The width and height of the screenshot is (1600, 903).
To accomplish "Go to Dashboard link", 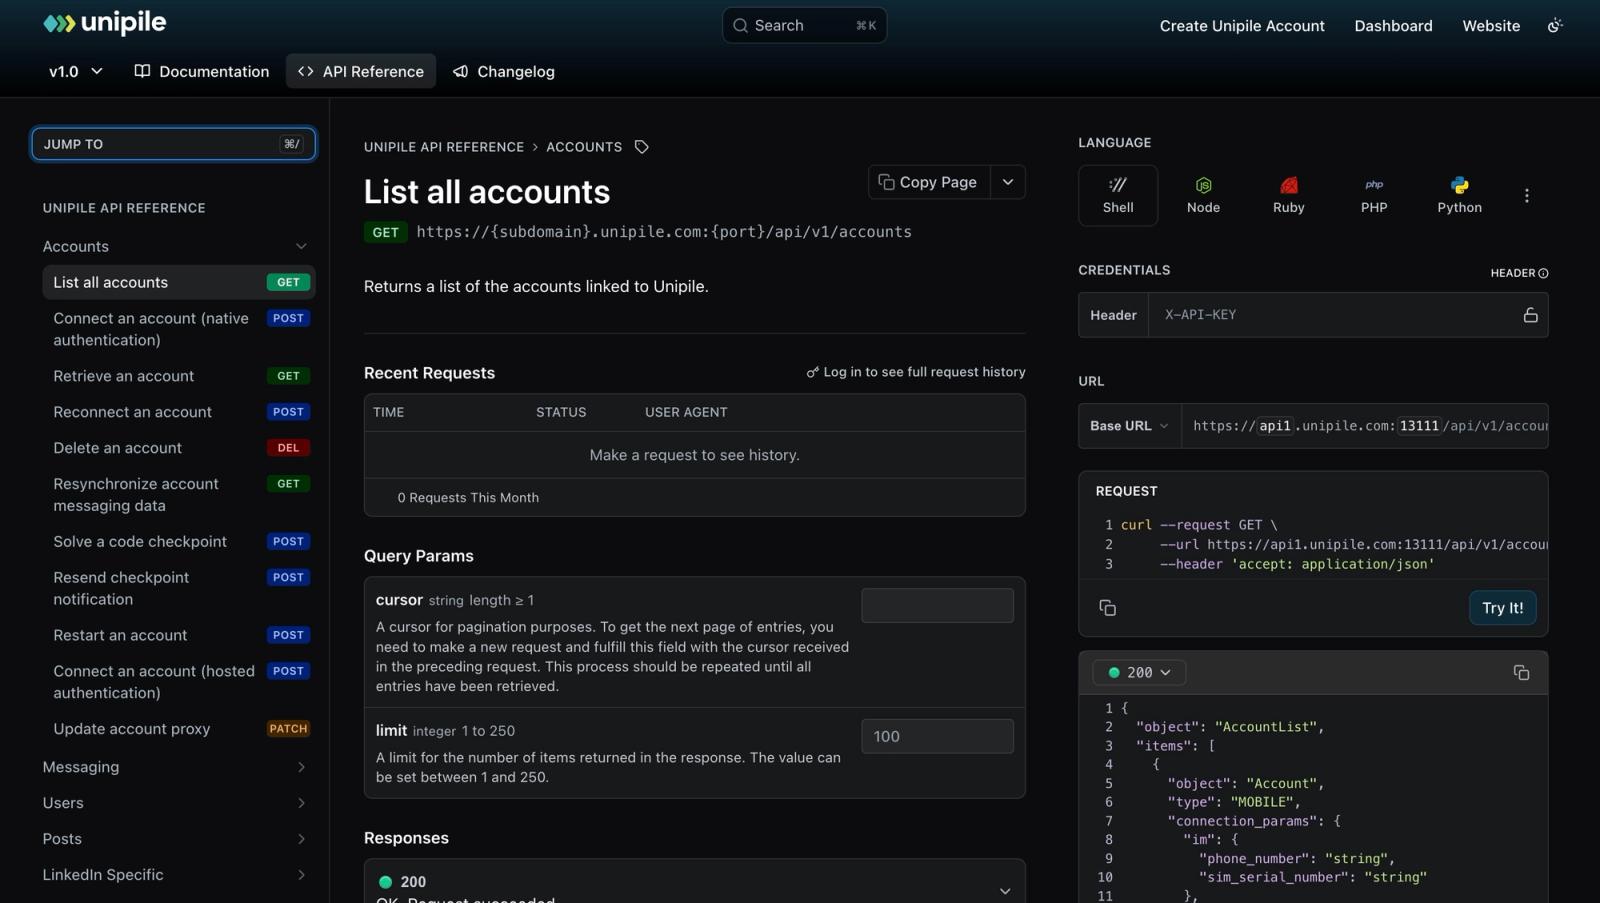I will [1393, 26].
